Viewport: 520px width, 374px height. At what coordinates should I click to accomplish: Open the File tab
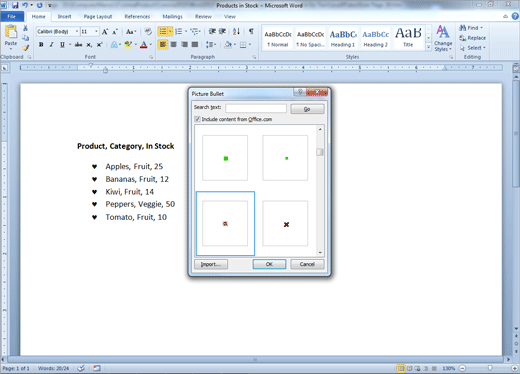point(12,16)
